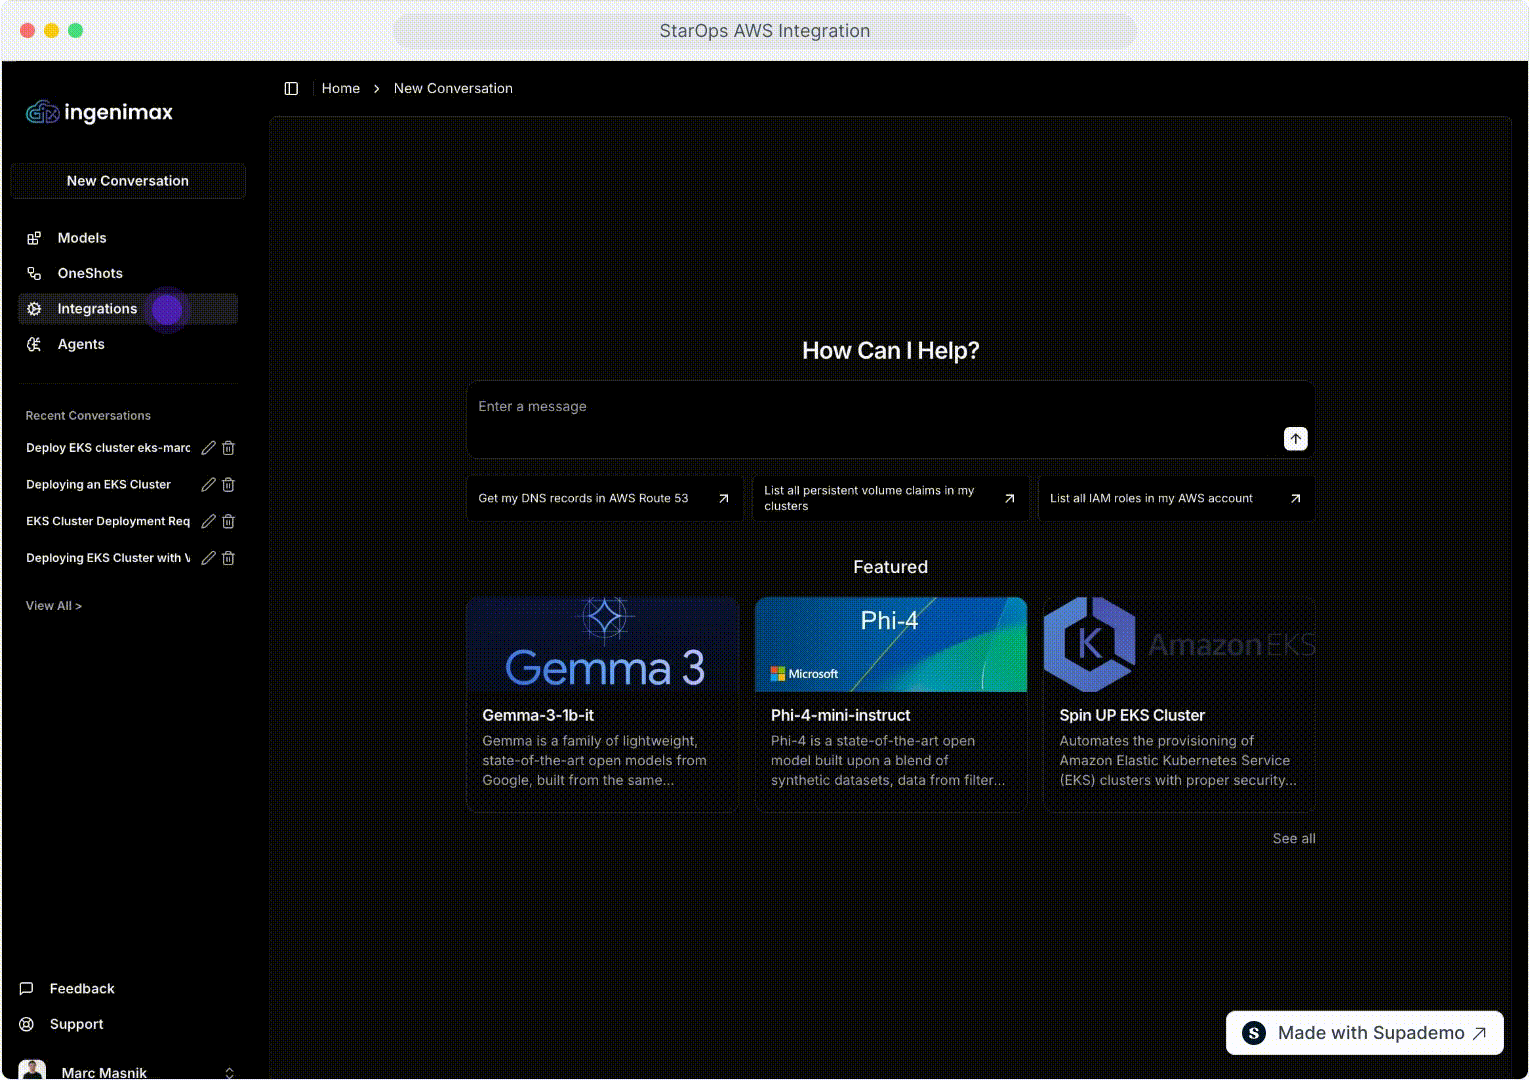Expand recent conversations with View All
Screen dimensions: 1530x1080
point(54,606)
